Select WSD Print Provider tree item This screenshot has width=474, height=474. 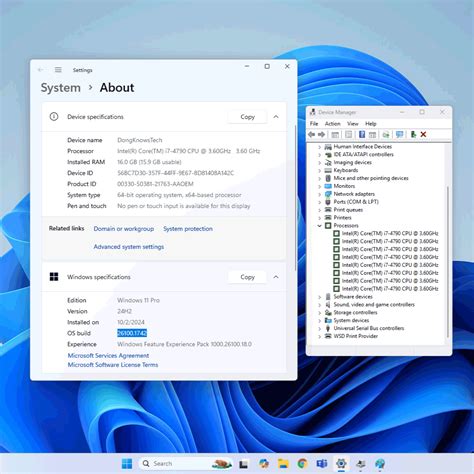coord(356,336)
